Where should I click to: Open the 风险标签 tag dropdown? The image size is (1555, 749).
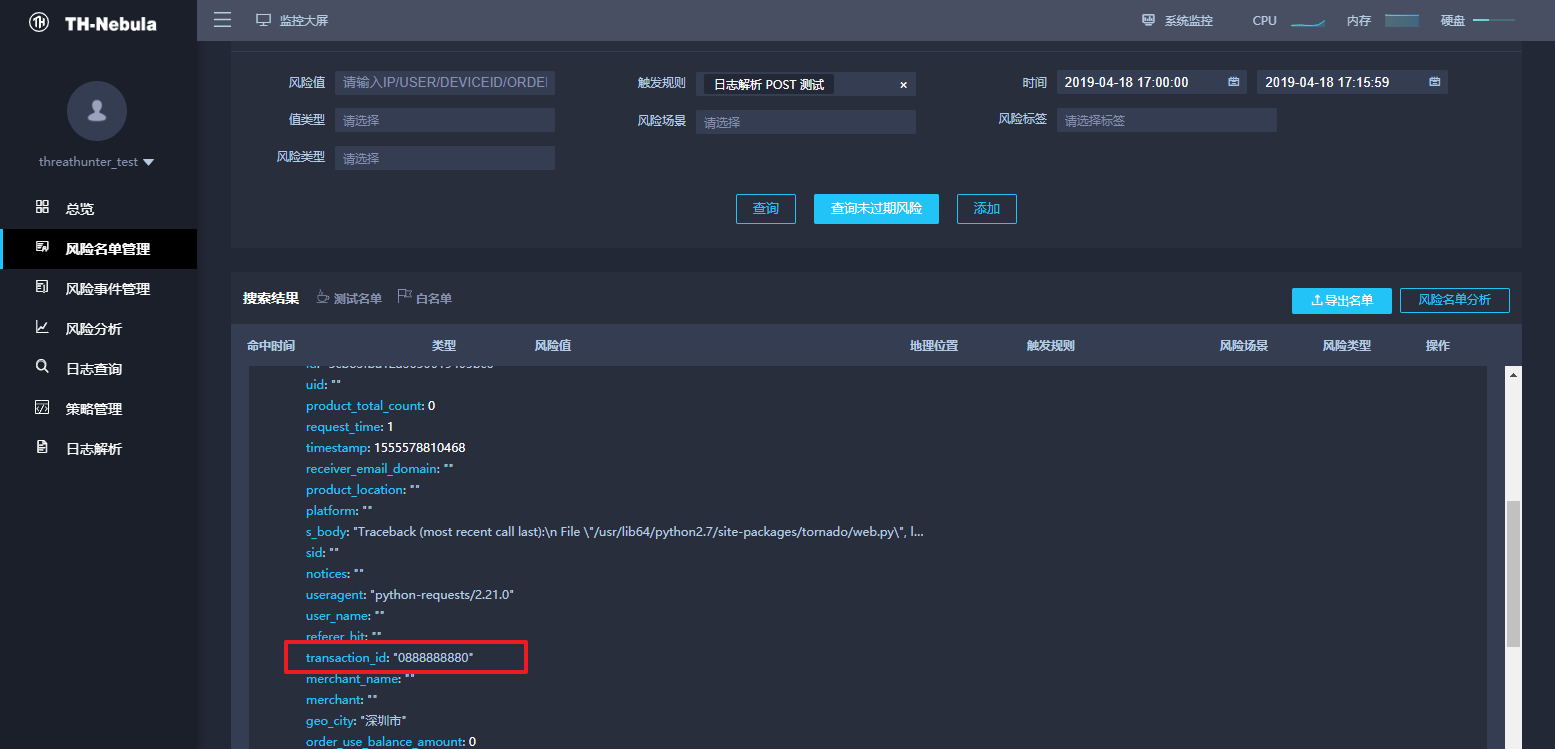pos(1167,120)
